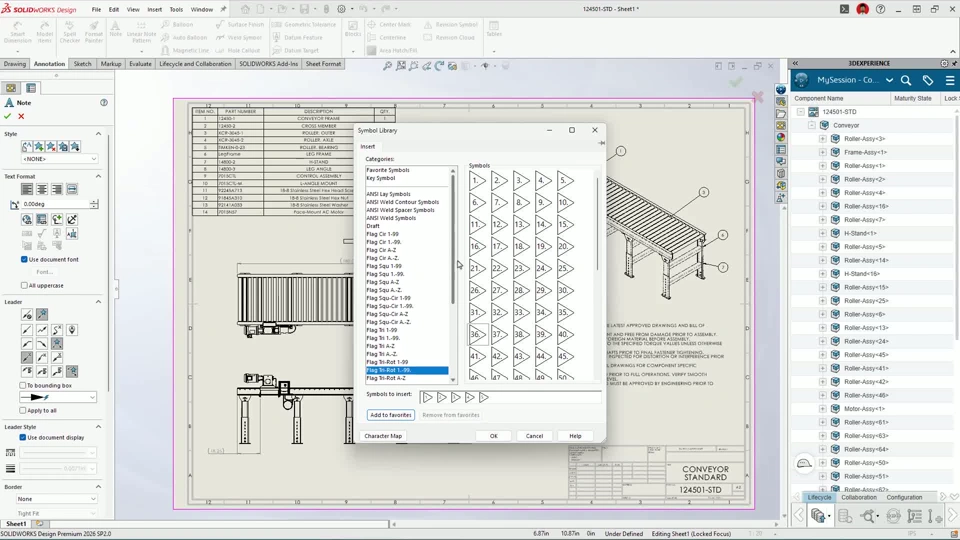Toggle Apply to all checkbox
This screenshot has width=960, height=540.
23,411
